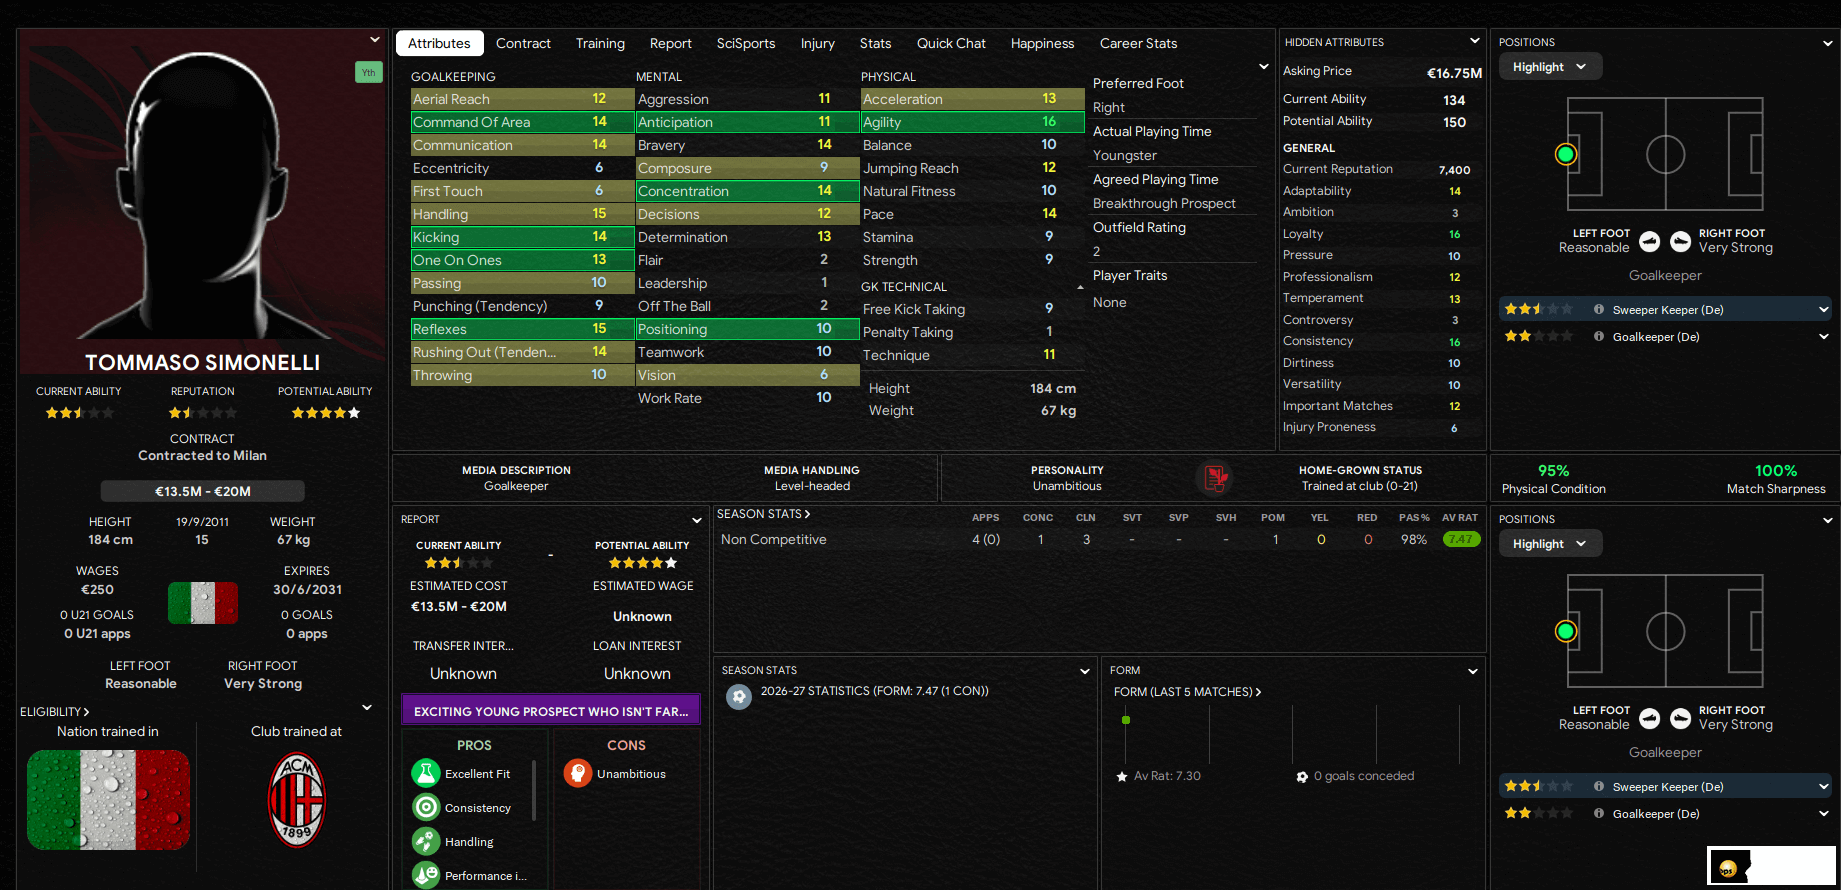This screenshot has height=890, width=1841.
Task: Expand the Hidden Attributes panel menu
Action: 1474,41
